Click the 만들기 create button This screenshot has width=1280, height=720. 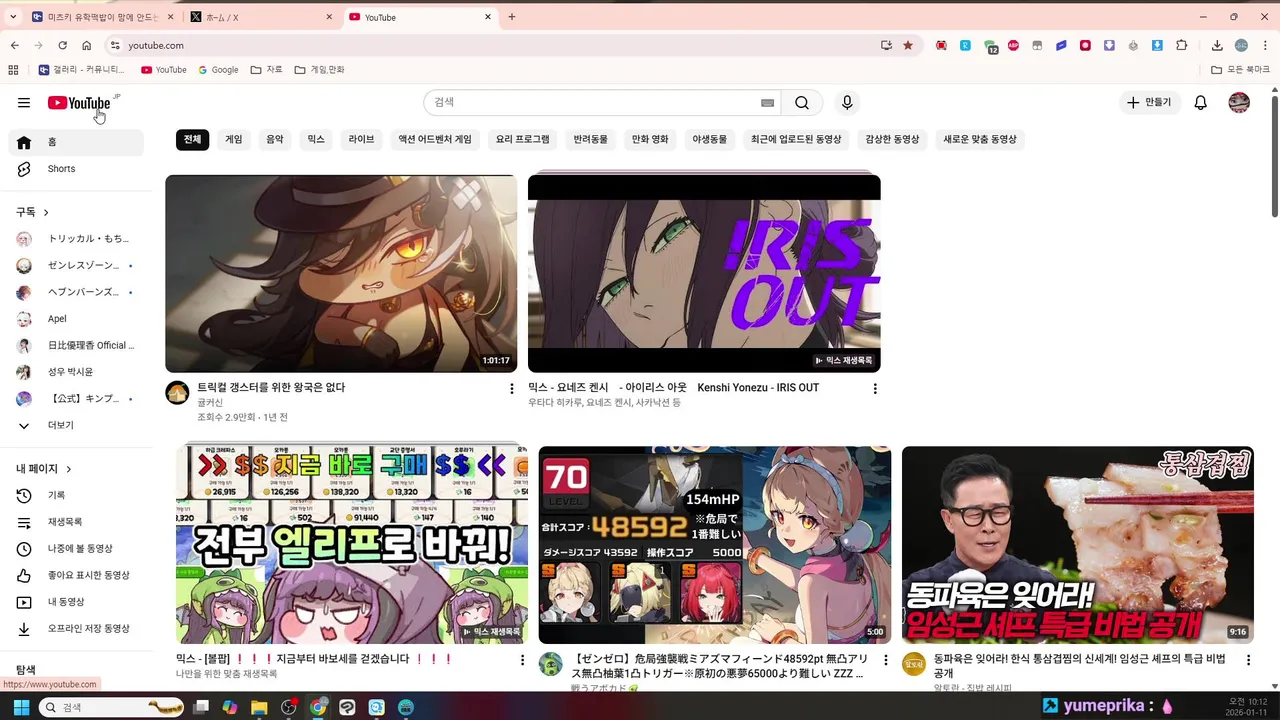point(1149,103)
